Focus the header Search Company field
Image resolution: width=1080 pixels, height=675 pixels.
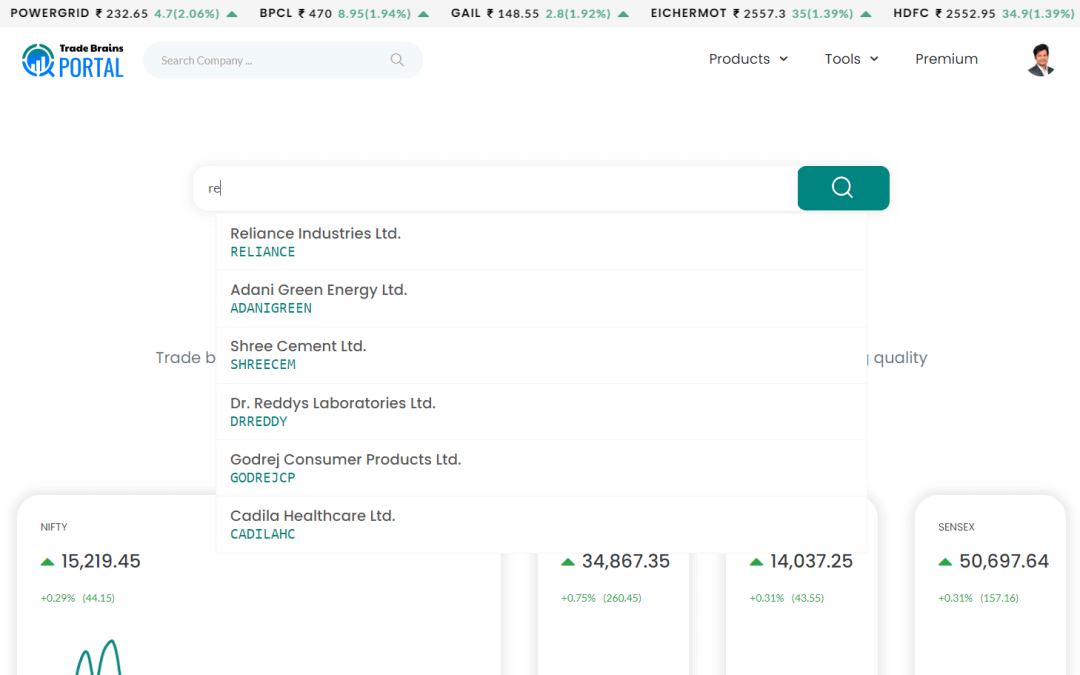[x=282, y=60]
